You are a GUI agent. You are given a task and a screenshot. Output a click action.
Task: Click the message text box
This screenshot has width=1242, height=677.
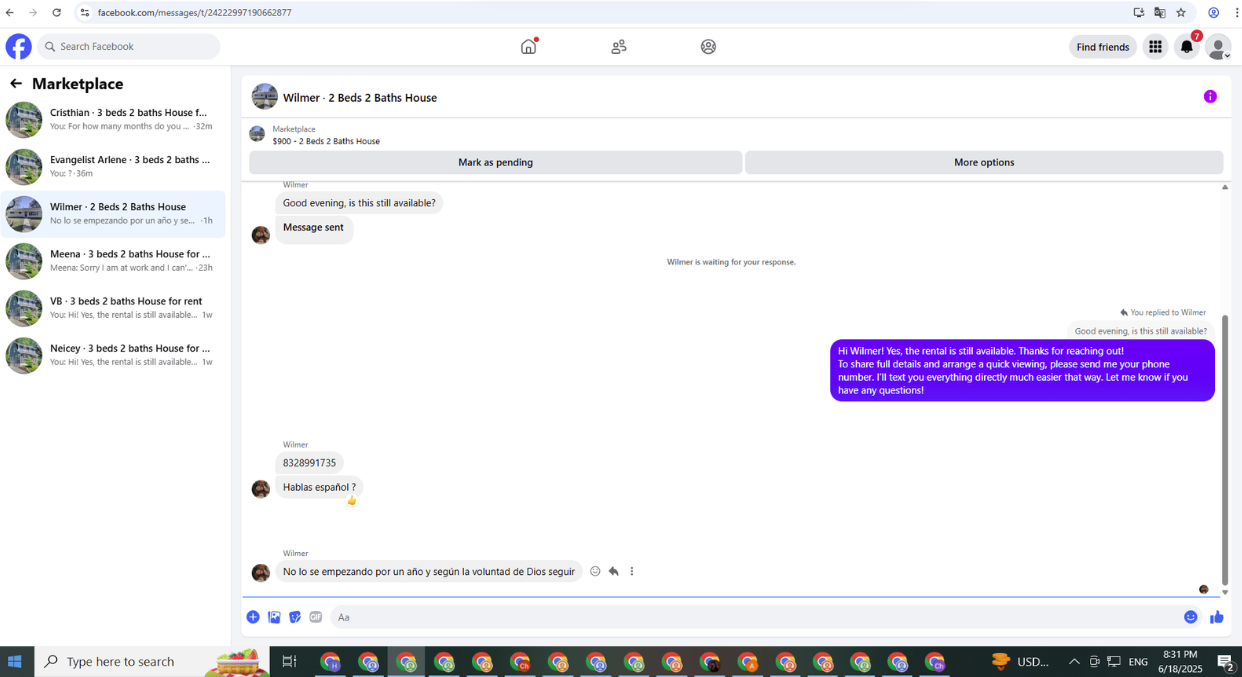pyautogui.click(x=754, y=617)
